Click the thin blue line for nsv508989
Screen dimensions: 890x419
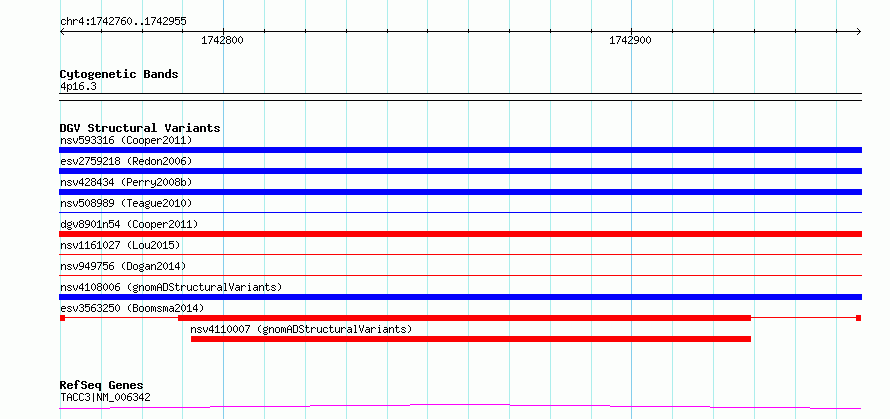click(x=460, y=213)
